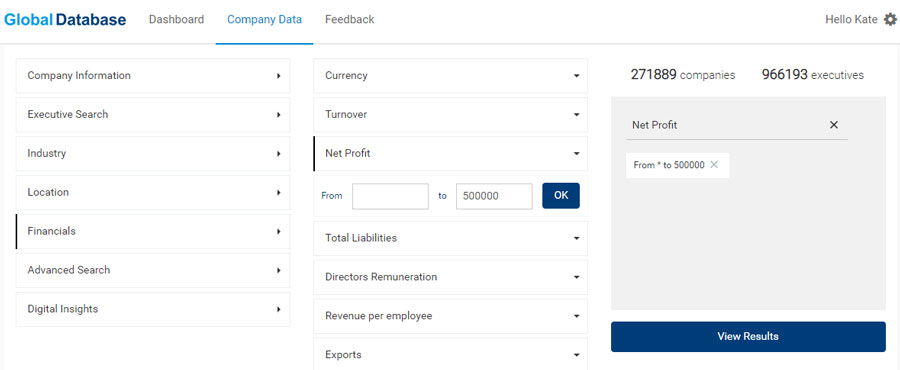
Task: Click the Turnover filter label
Action: point(346,115)
